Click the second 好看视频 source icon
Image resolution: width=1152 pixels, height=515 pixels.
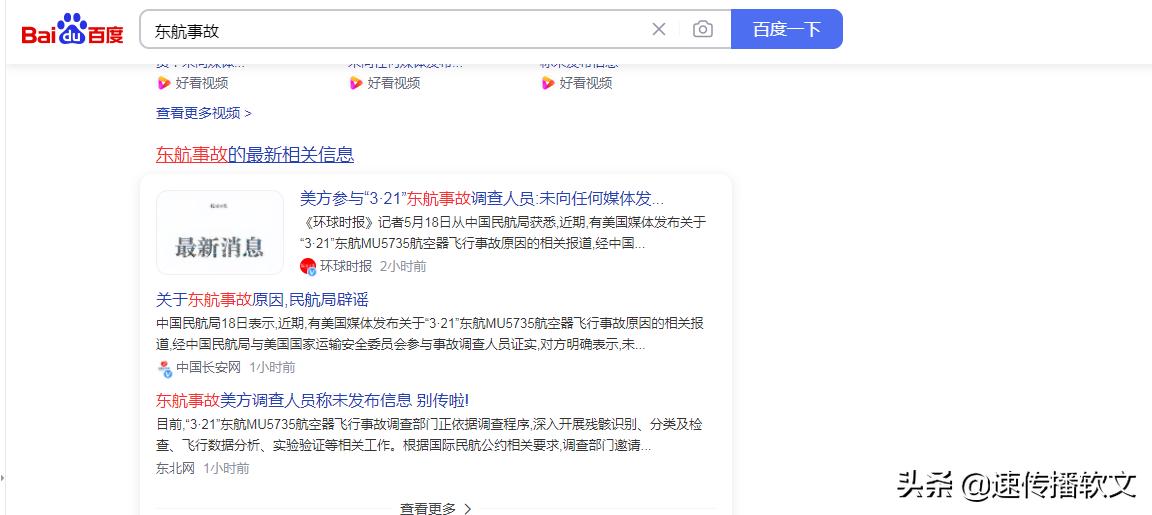coord(356,83)
